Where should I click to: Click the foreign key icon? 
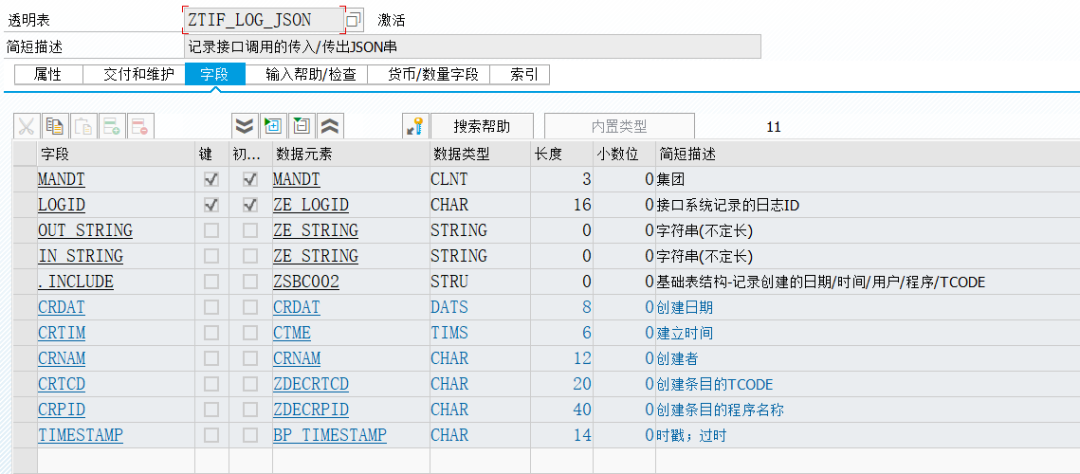click(415, 126)
